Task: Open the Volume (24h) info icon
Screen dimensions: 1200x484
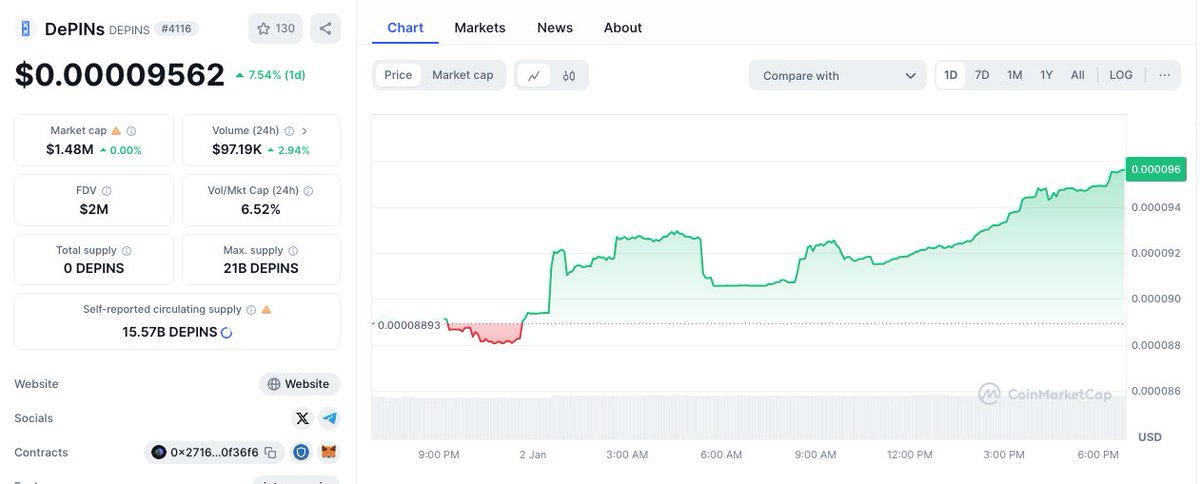Action: click(289, 131)
